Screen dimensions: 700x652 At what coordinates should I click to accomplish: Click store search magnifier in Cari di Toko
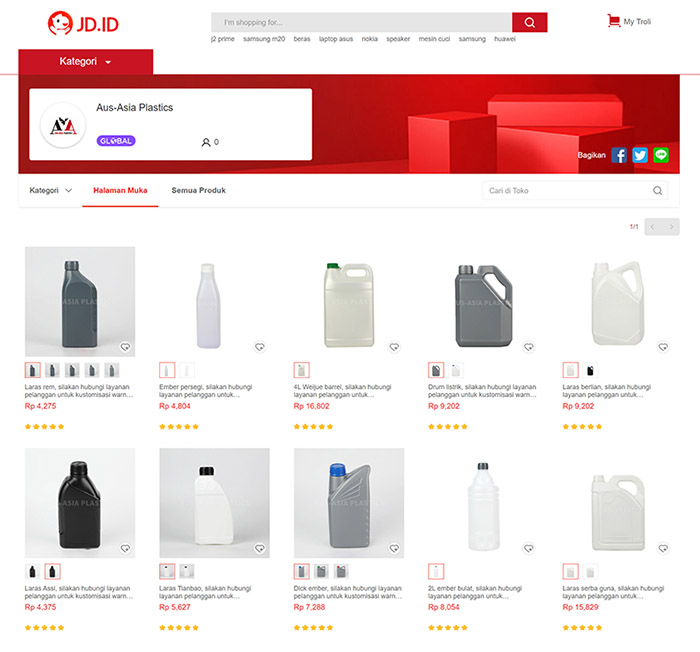(x=657, y=191)
